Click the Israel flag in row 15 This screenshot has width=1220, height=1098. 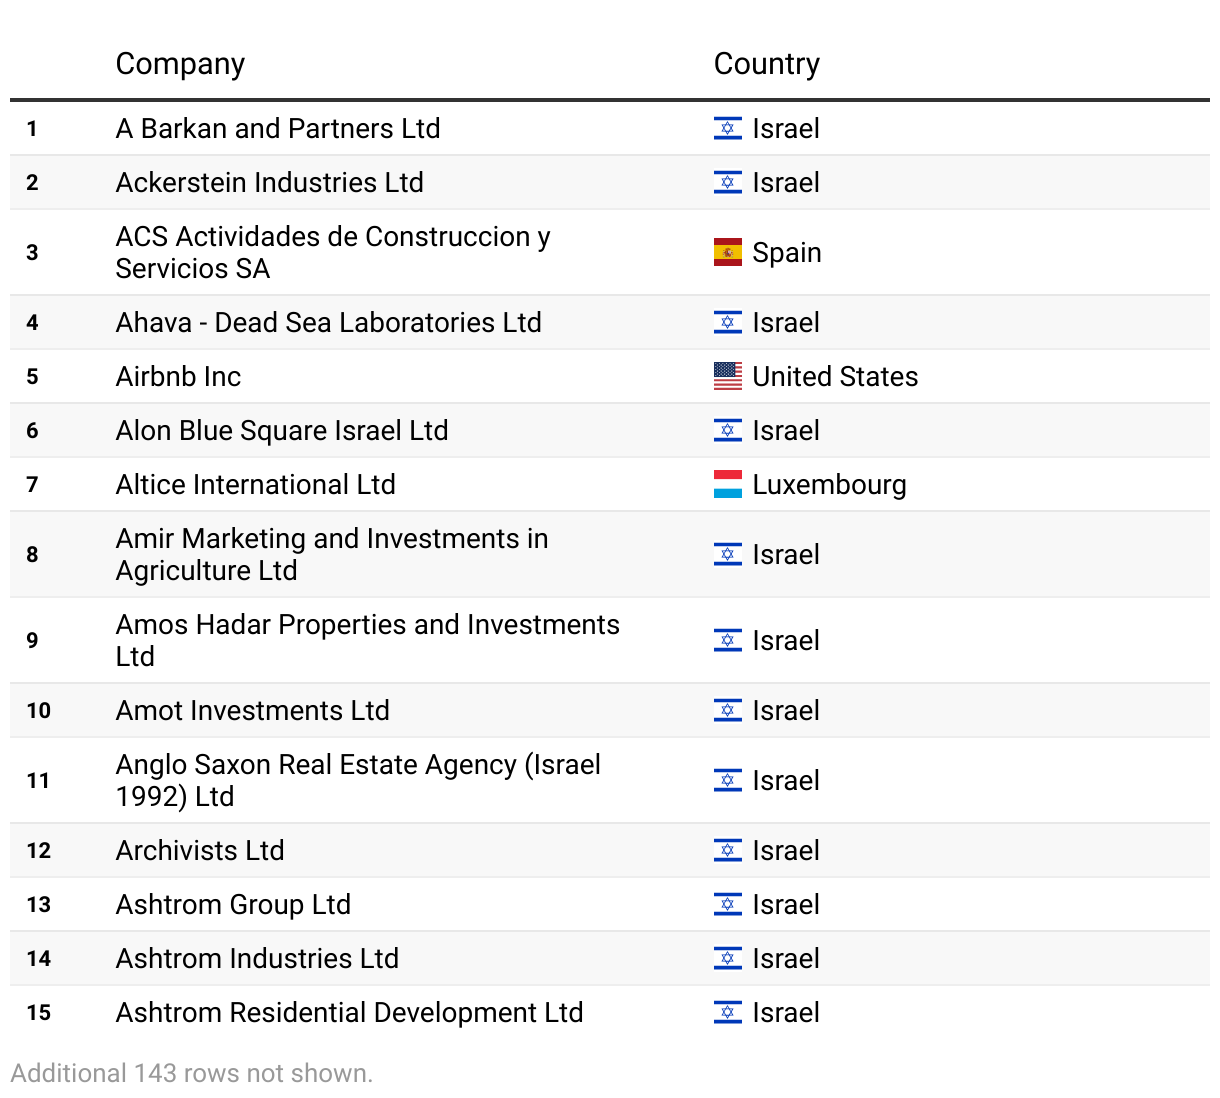727,1012
